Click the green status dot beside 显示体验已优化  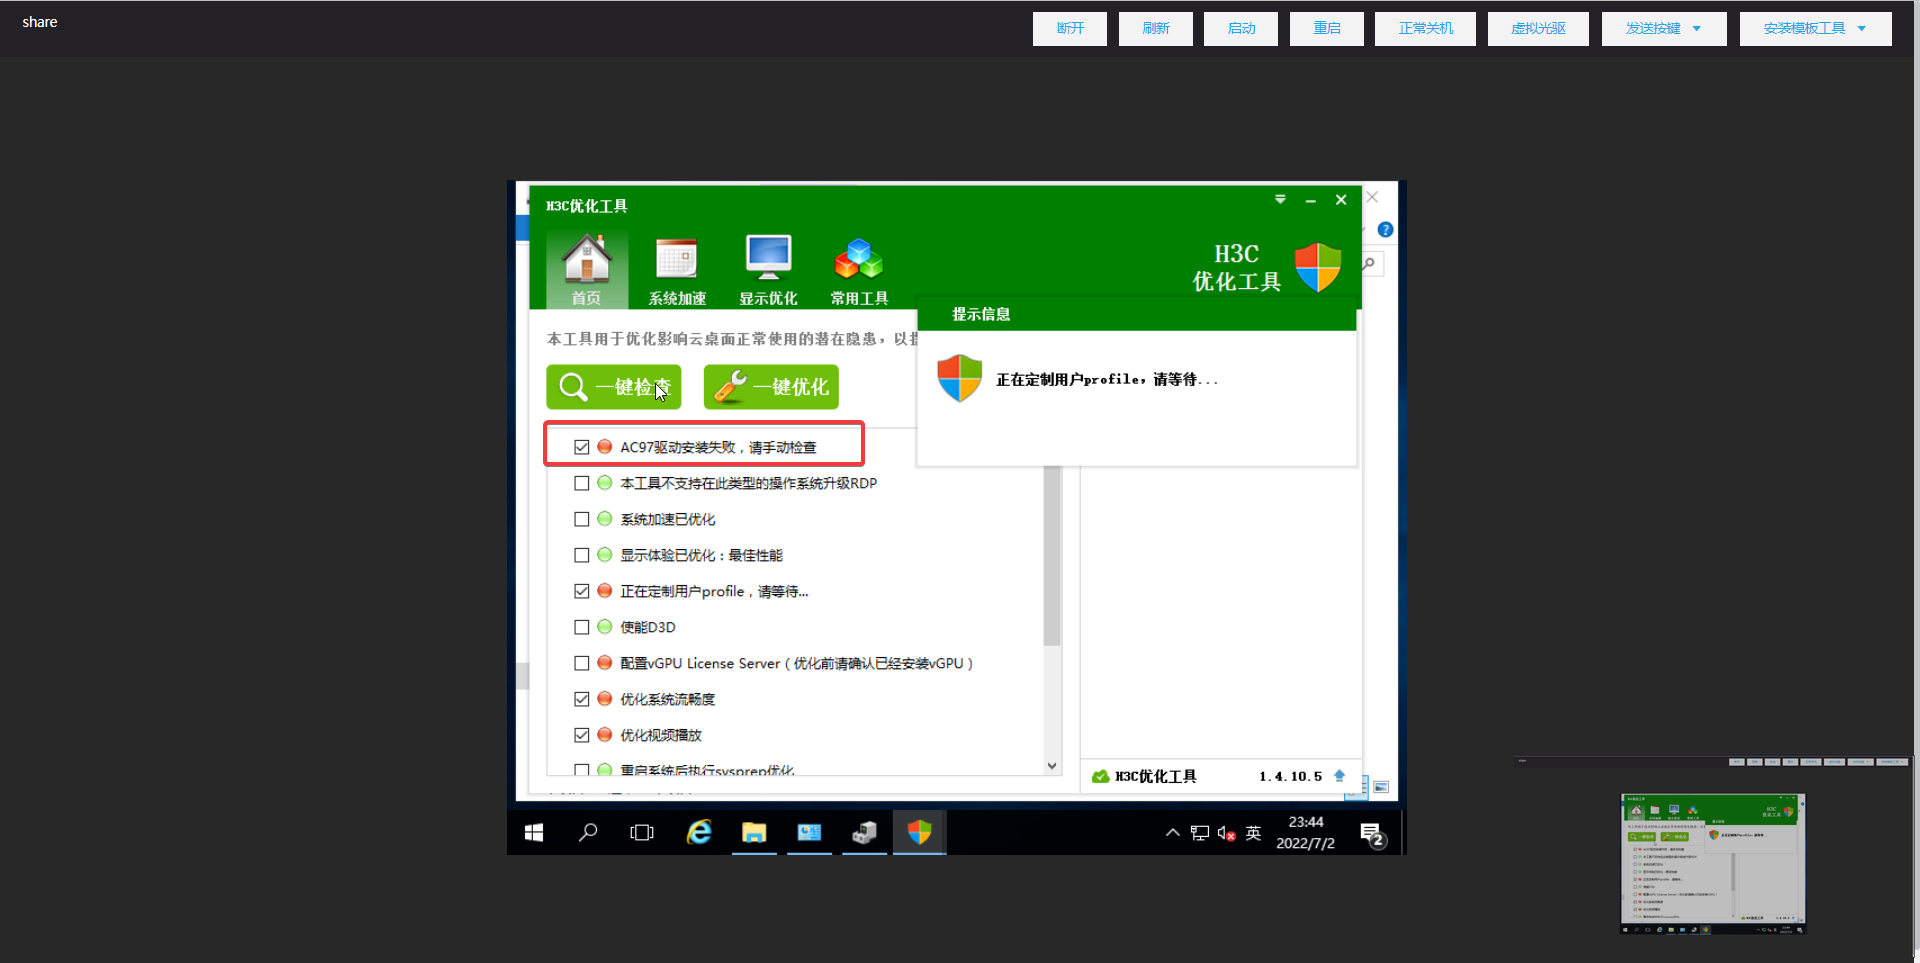point(605,555)
